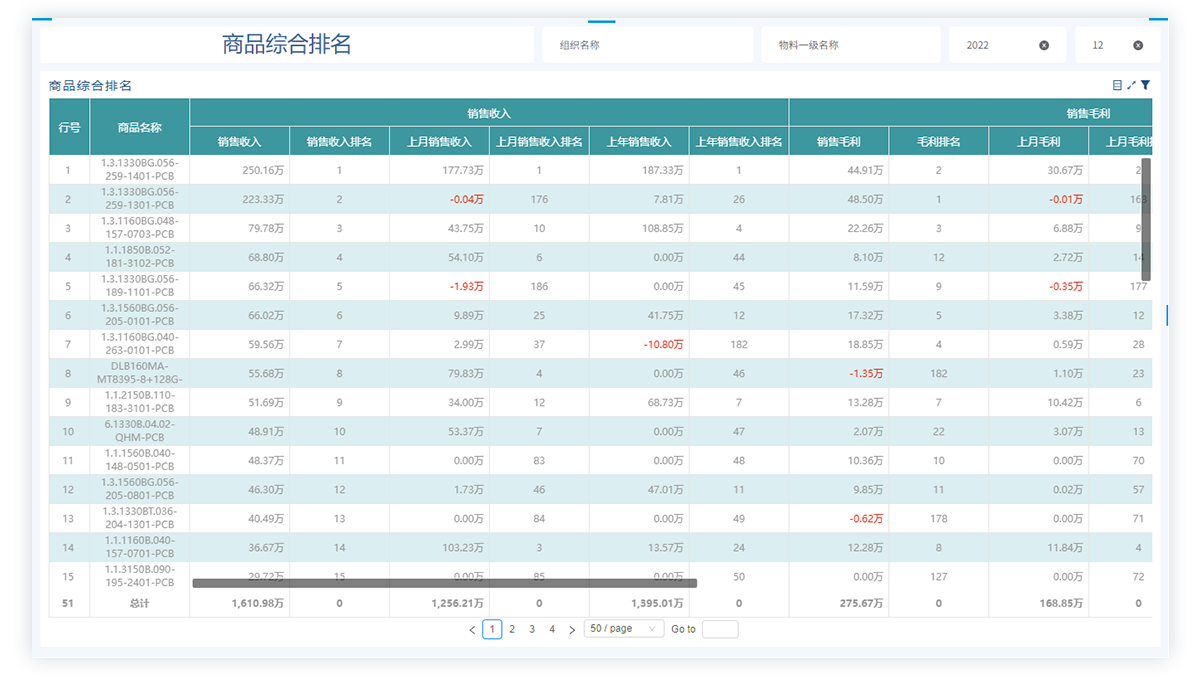
Task: Click the 毛利排名 column header
Action: 938,142
